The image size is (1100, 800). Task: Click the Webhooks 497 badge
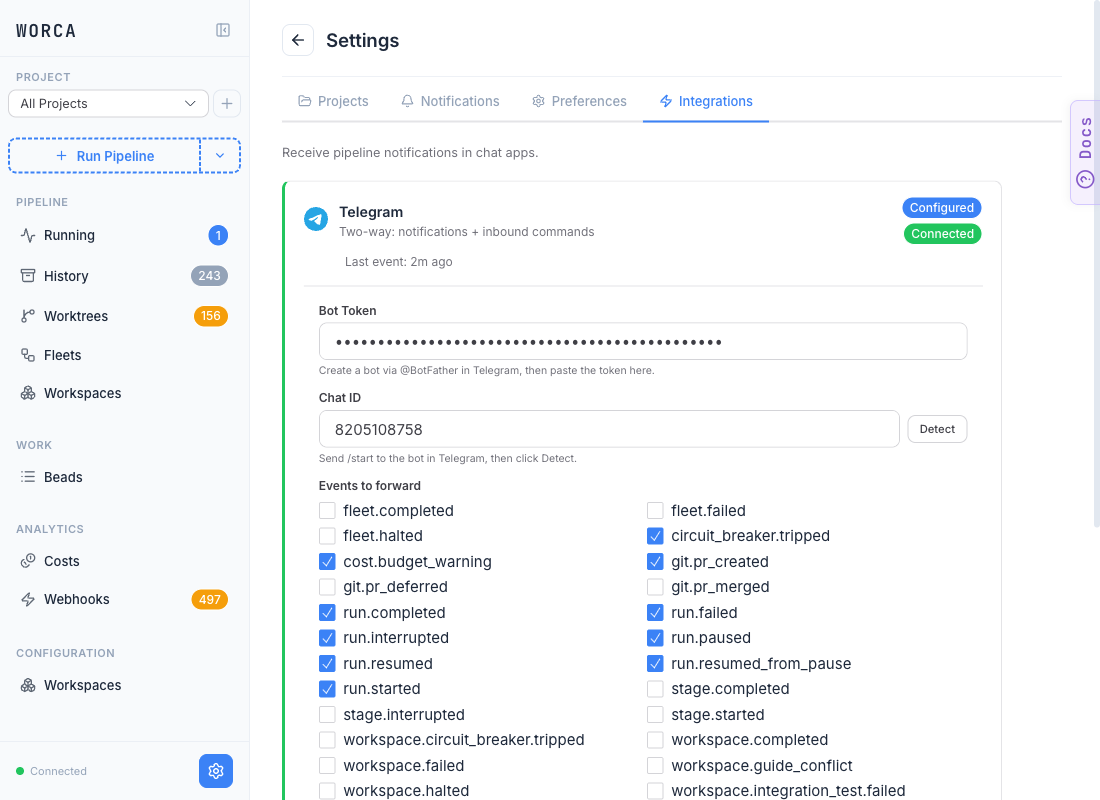point(210,599)
